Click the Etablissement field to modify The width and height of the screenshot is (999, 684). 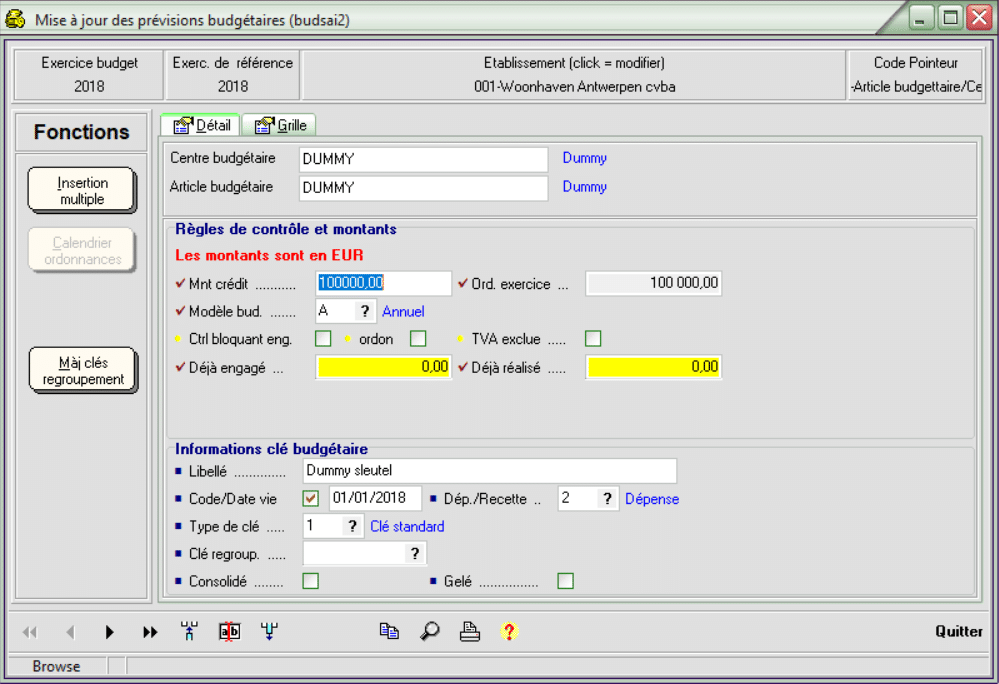(574, 75)
